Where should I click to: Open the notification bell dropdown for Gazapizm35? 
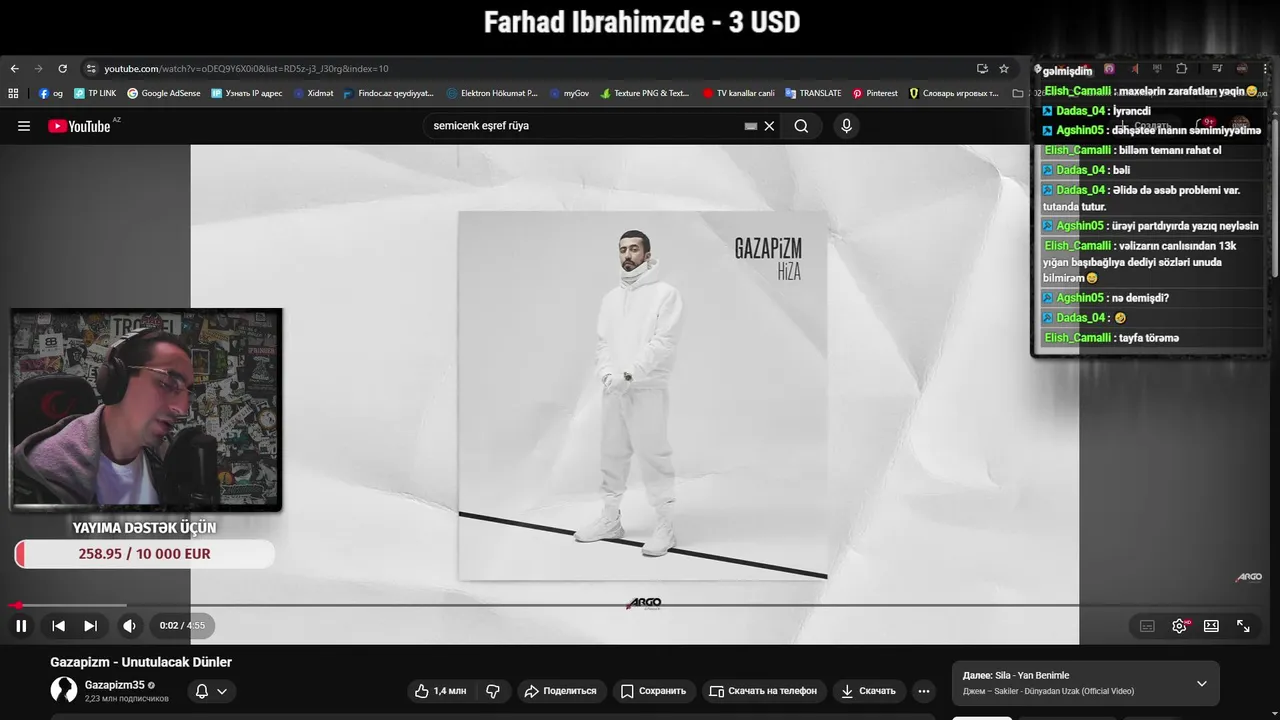(211, 691)
